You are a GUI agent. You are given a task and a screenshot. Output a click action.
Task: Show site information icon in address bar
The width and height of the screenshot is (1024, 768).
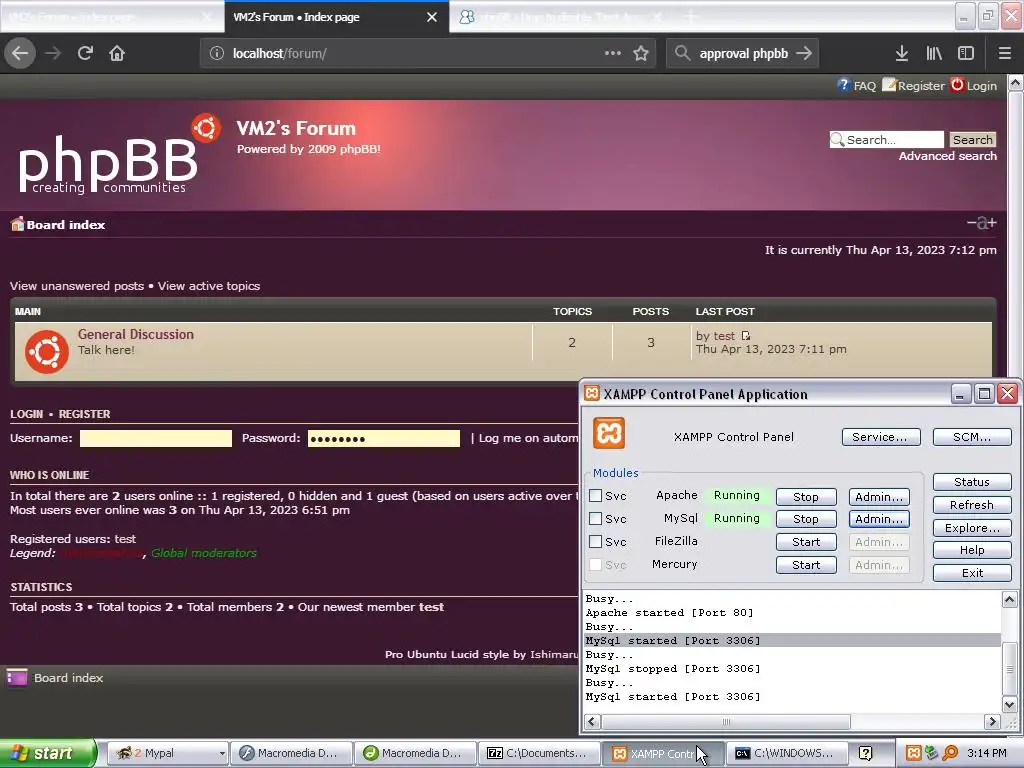pyautogui.click(x=217, y=54)
